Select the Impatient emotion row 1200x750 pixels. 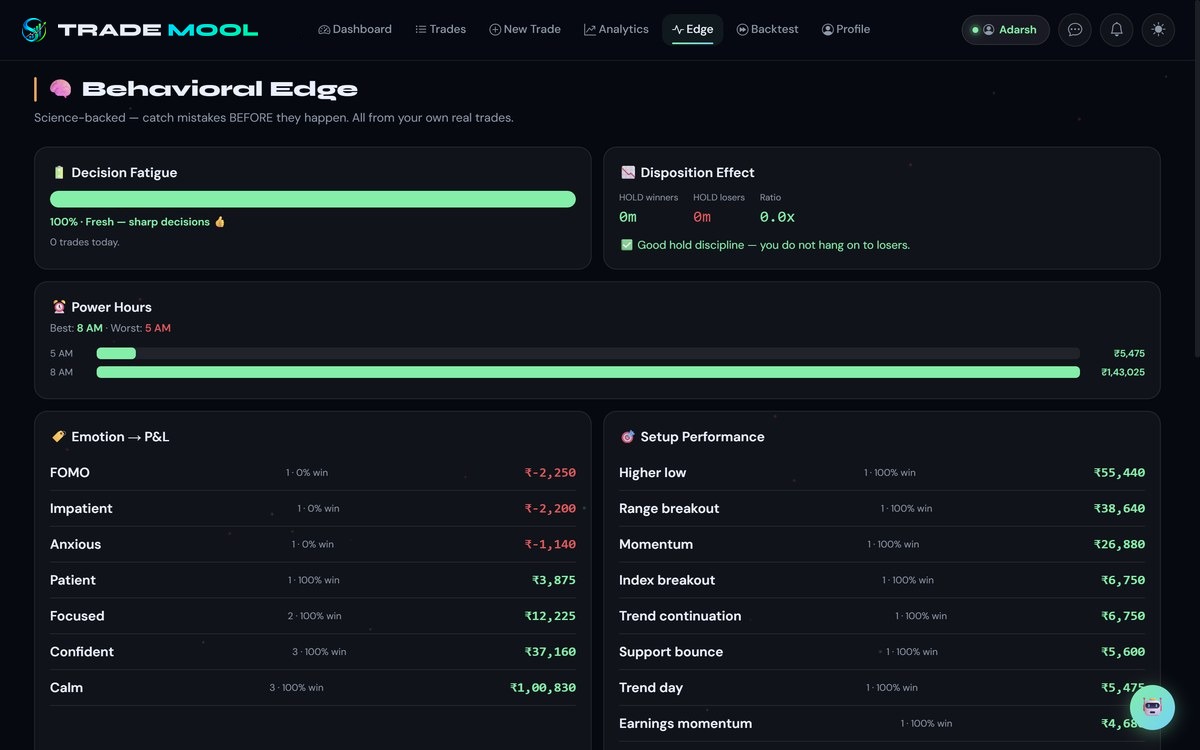(313, 509)
